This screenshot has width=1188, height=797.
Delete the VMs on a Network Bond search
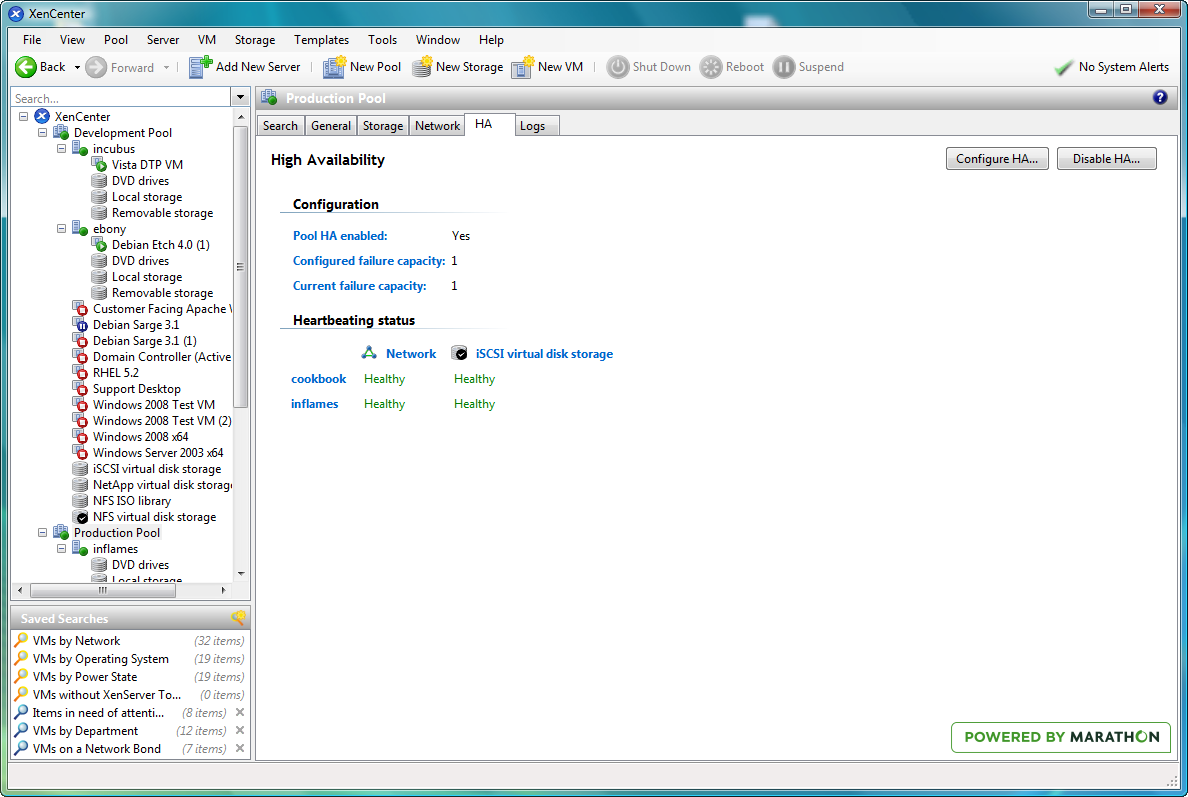[x=239, y=749]
